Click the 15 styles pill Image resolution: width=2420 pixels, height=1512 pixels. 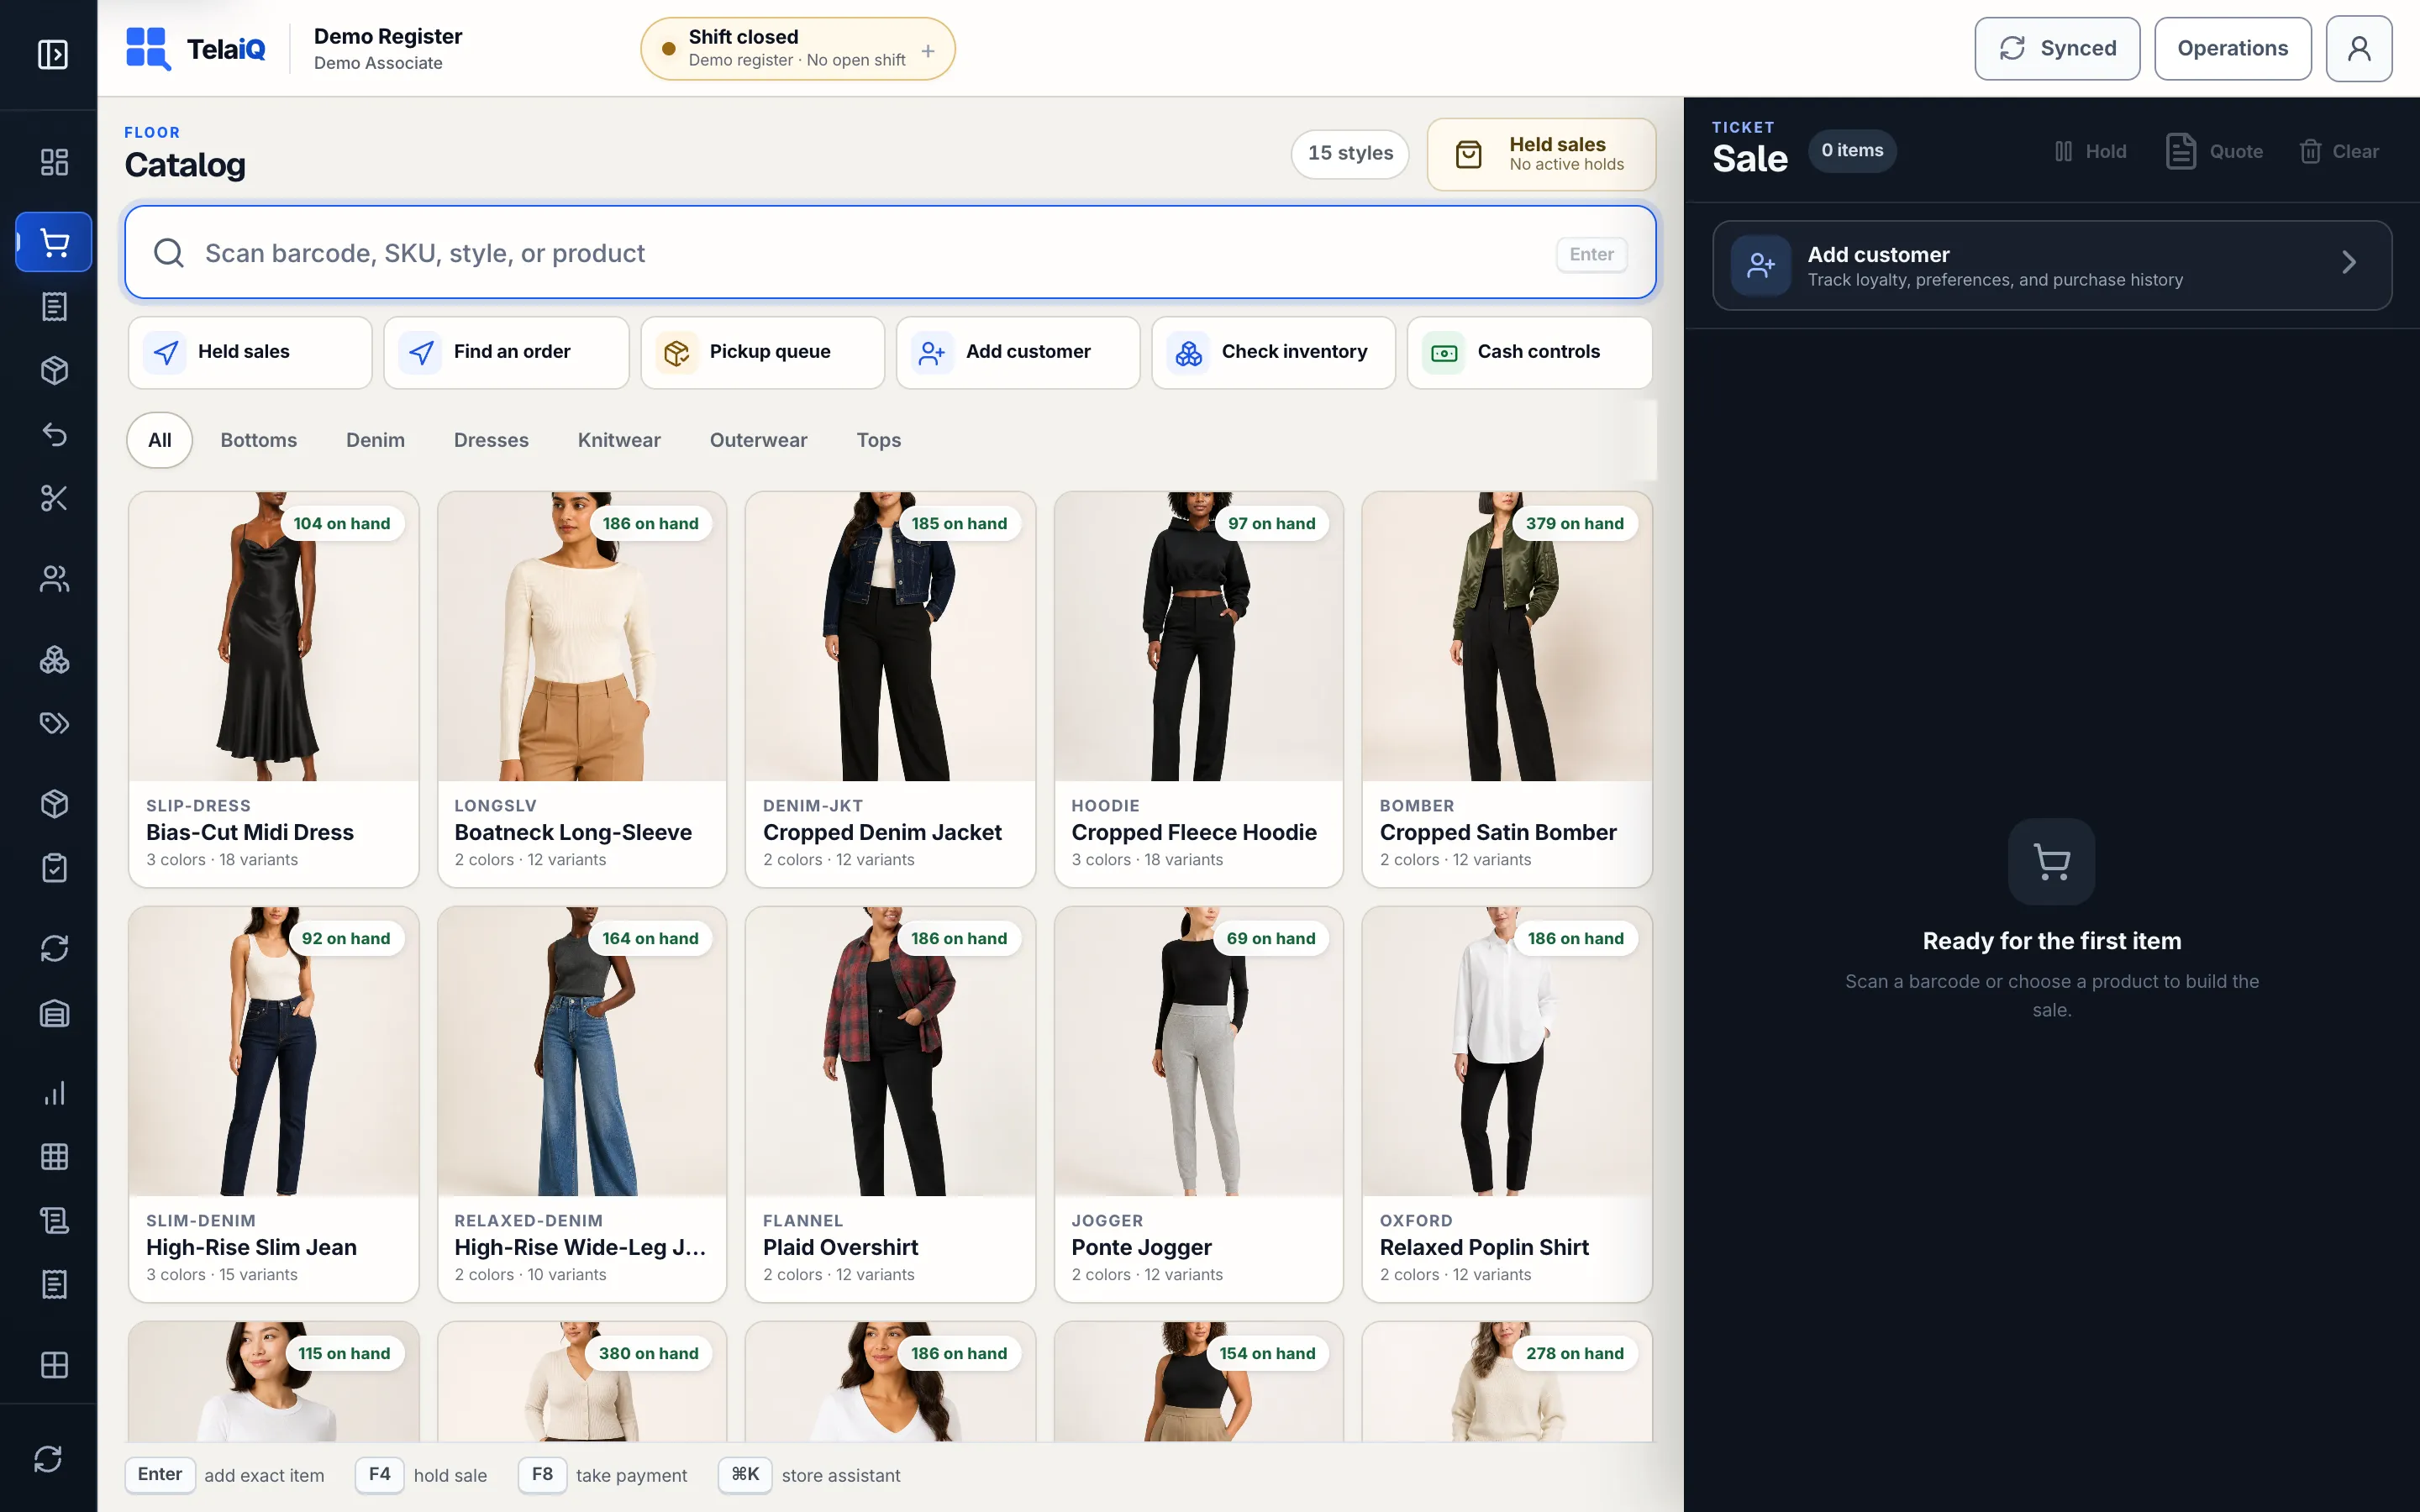click(x=1350, y=153)
